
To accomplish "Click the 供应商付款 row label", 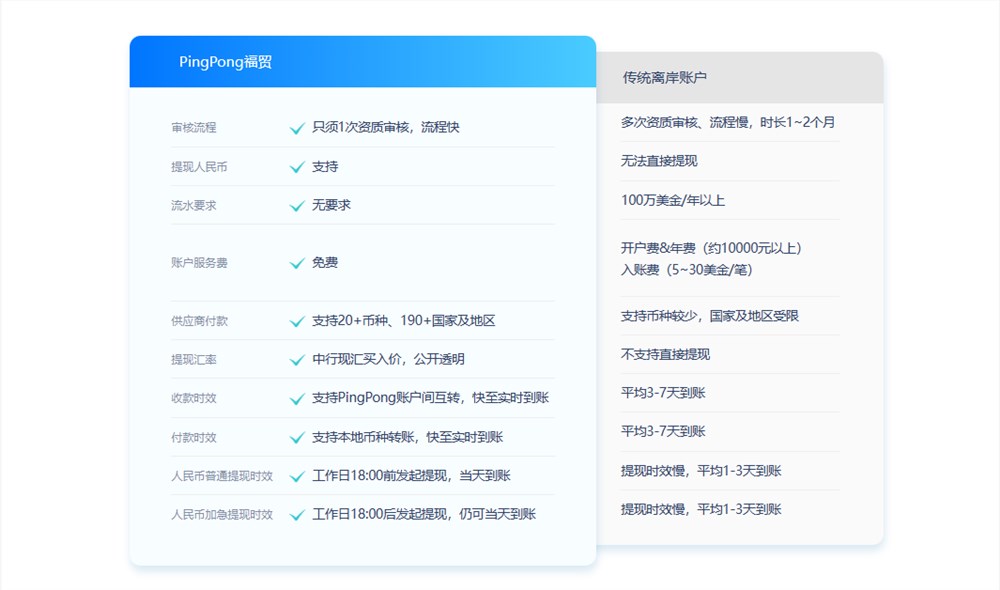I will click(199, 321).
